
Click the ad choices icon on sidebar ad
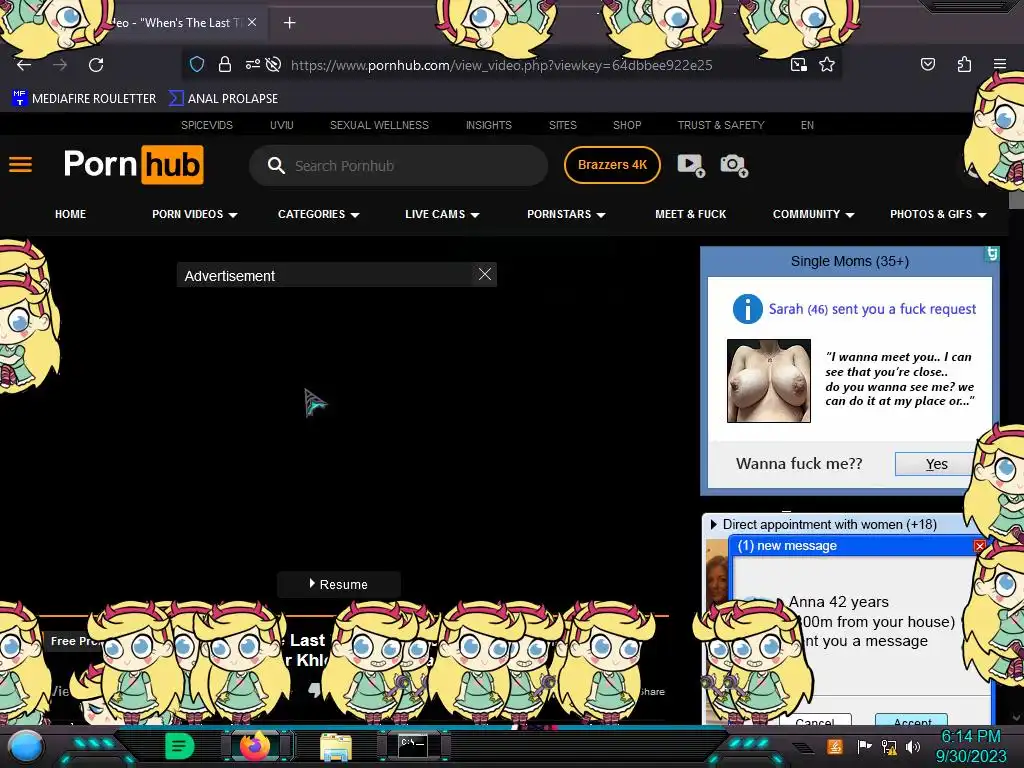click(x=991, y=254)
